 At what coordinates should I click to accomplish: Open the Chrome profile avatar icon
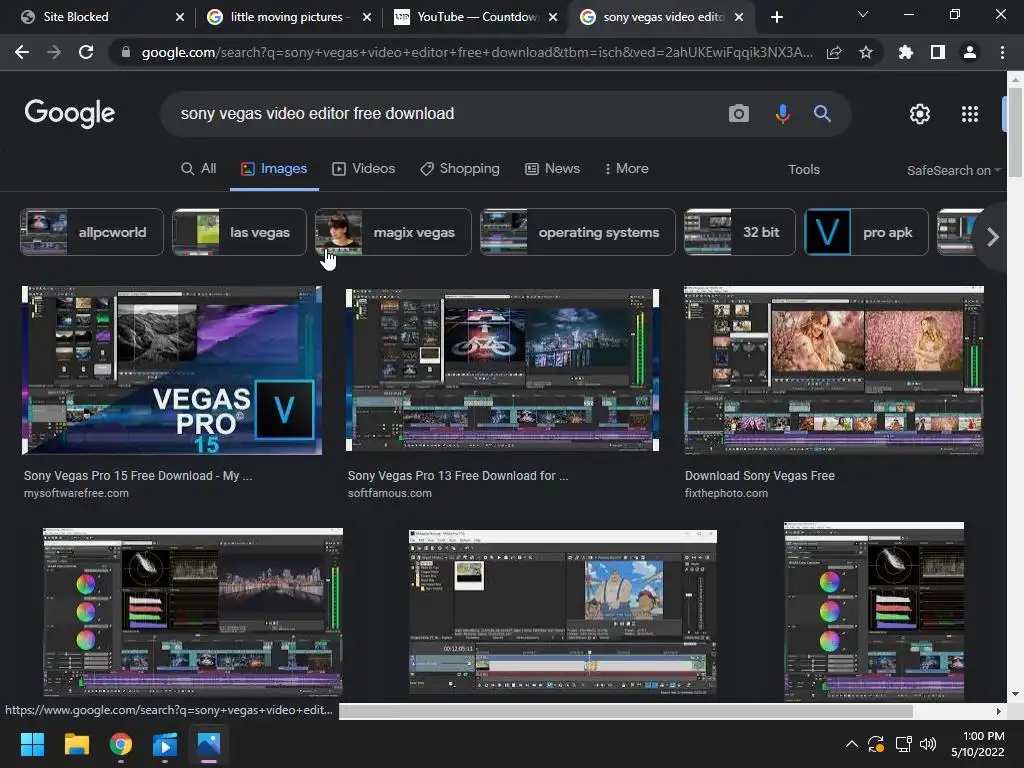pos(970,52)
